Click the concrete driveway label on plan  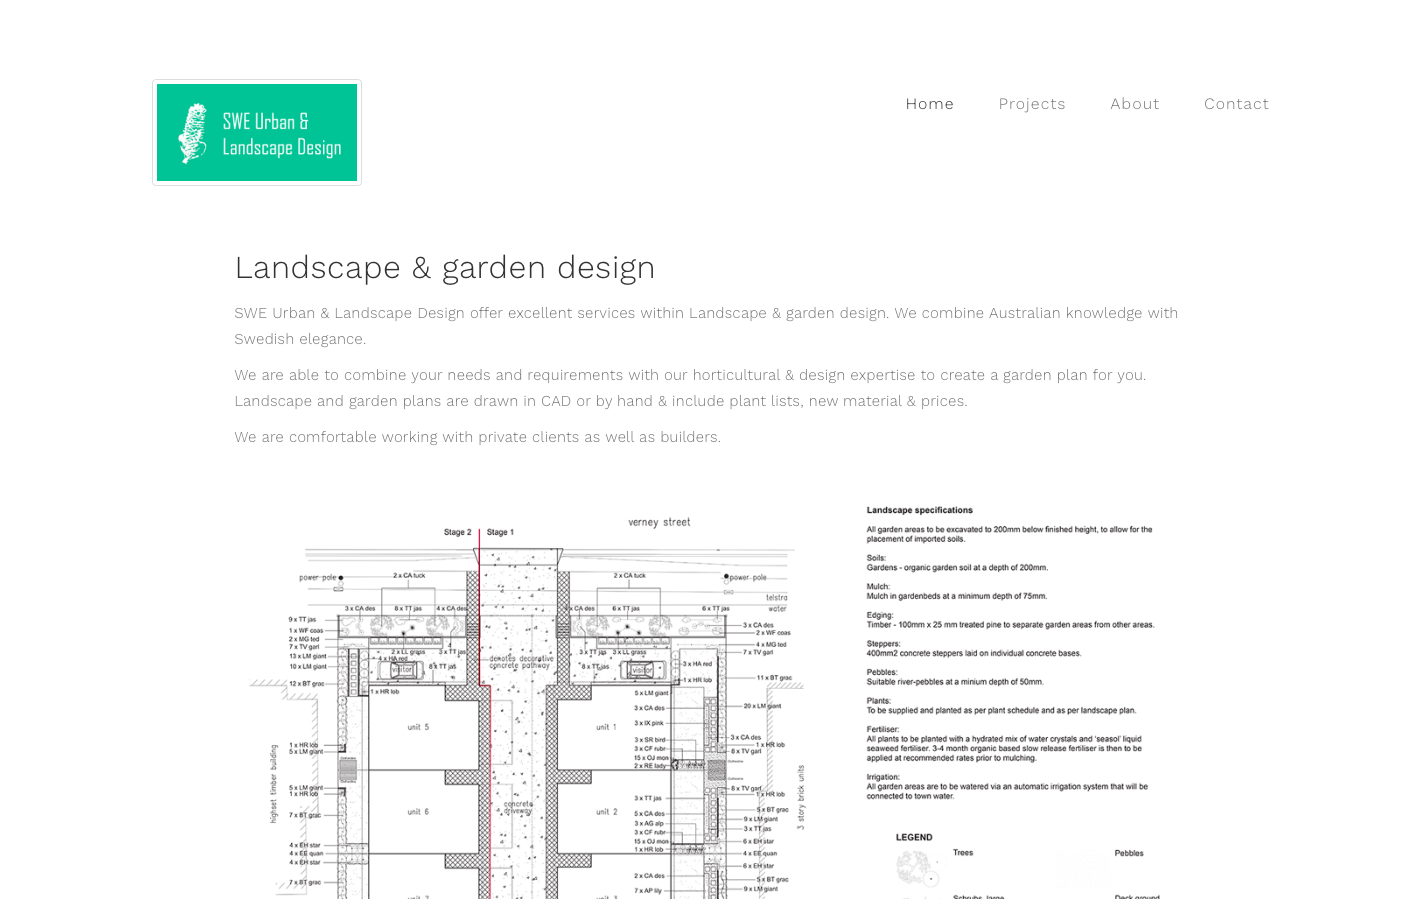point(518,807)
